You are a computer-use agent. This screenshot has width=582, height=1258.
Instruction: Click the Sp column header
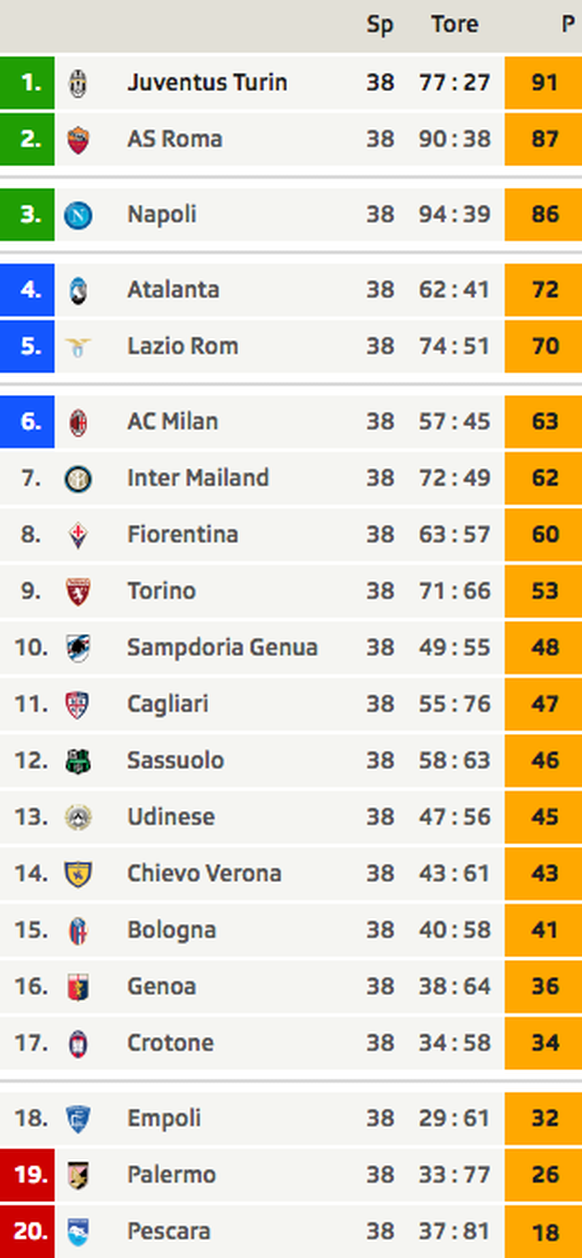pyautogui.click(x=380, y=26)
